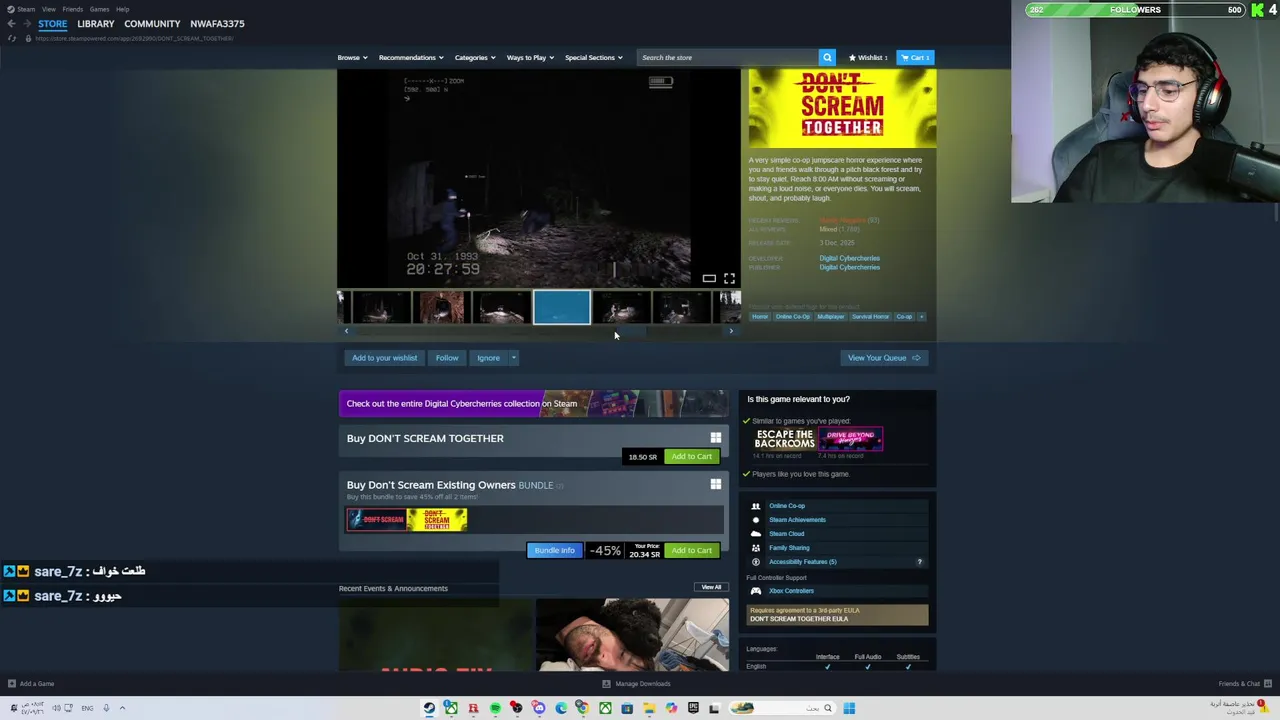The height and width of the screenshot is (720, 1280).
Task: Go back with the navigation arrow
Action: 11,23
